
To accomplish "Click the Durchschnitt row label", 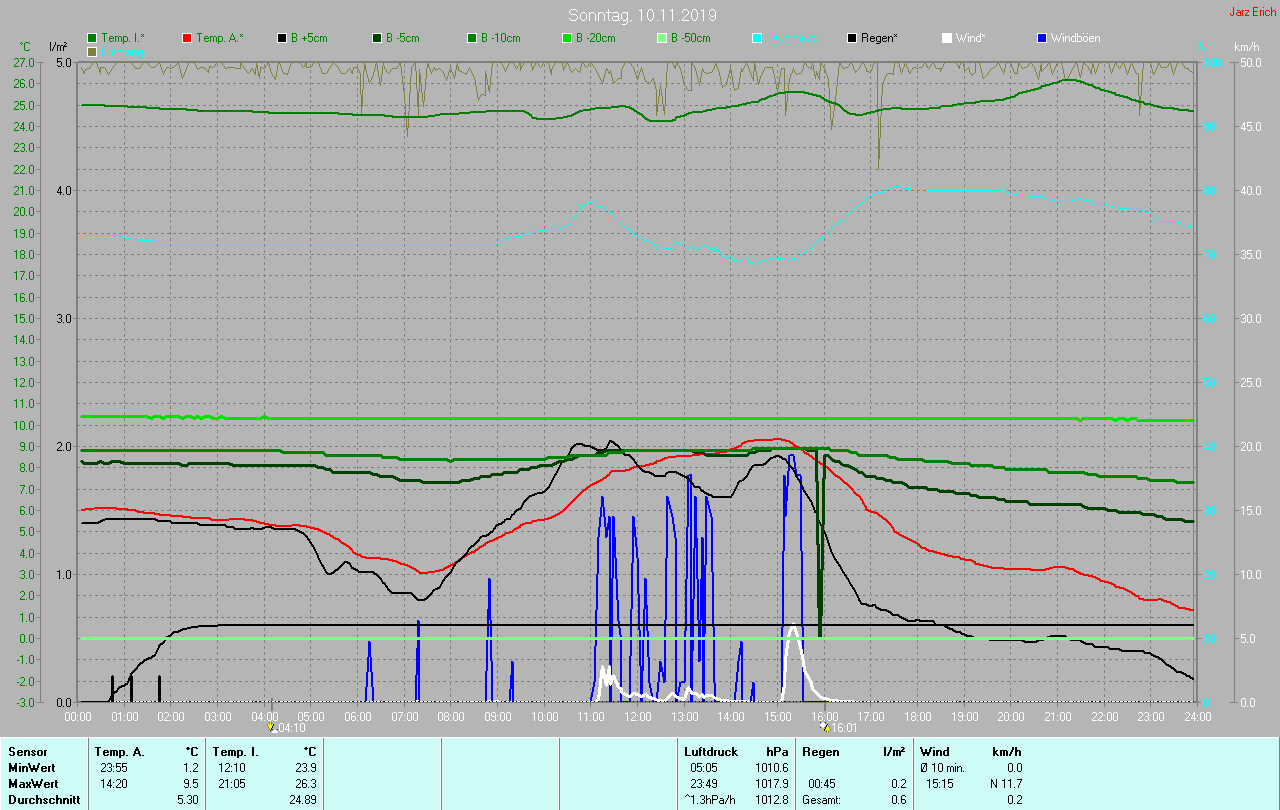I will [44, 800].
